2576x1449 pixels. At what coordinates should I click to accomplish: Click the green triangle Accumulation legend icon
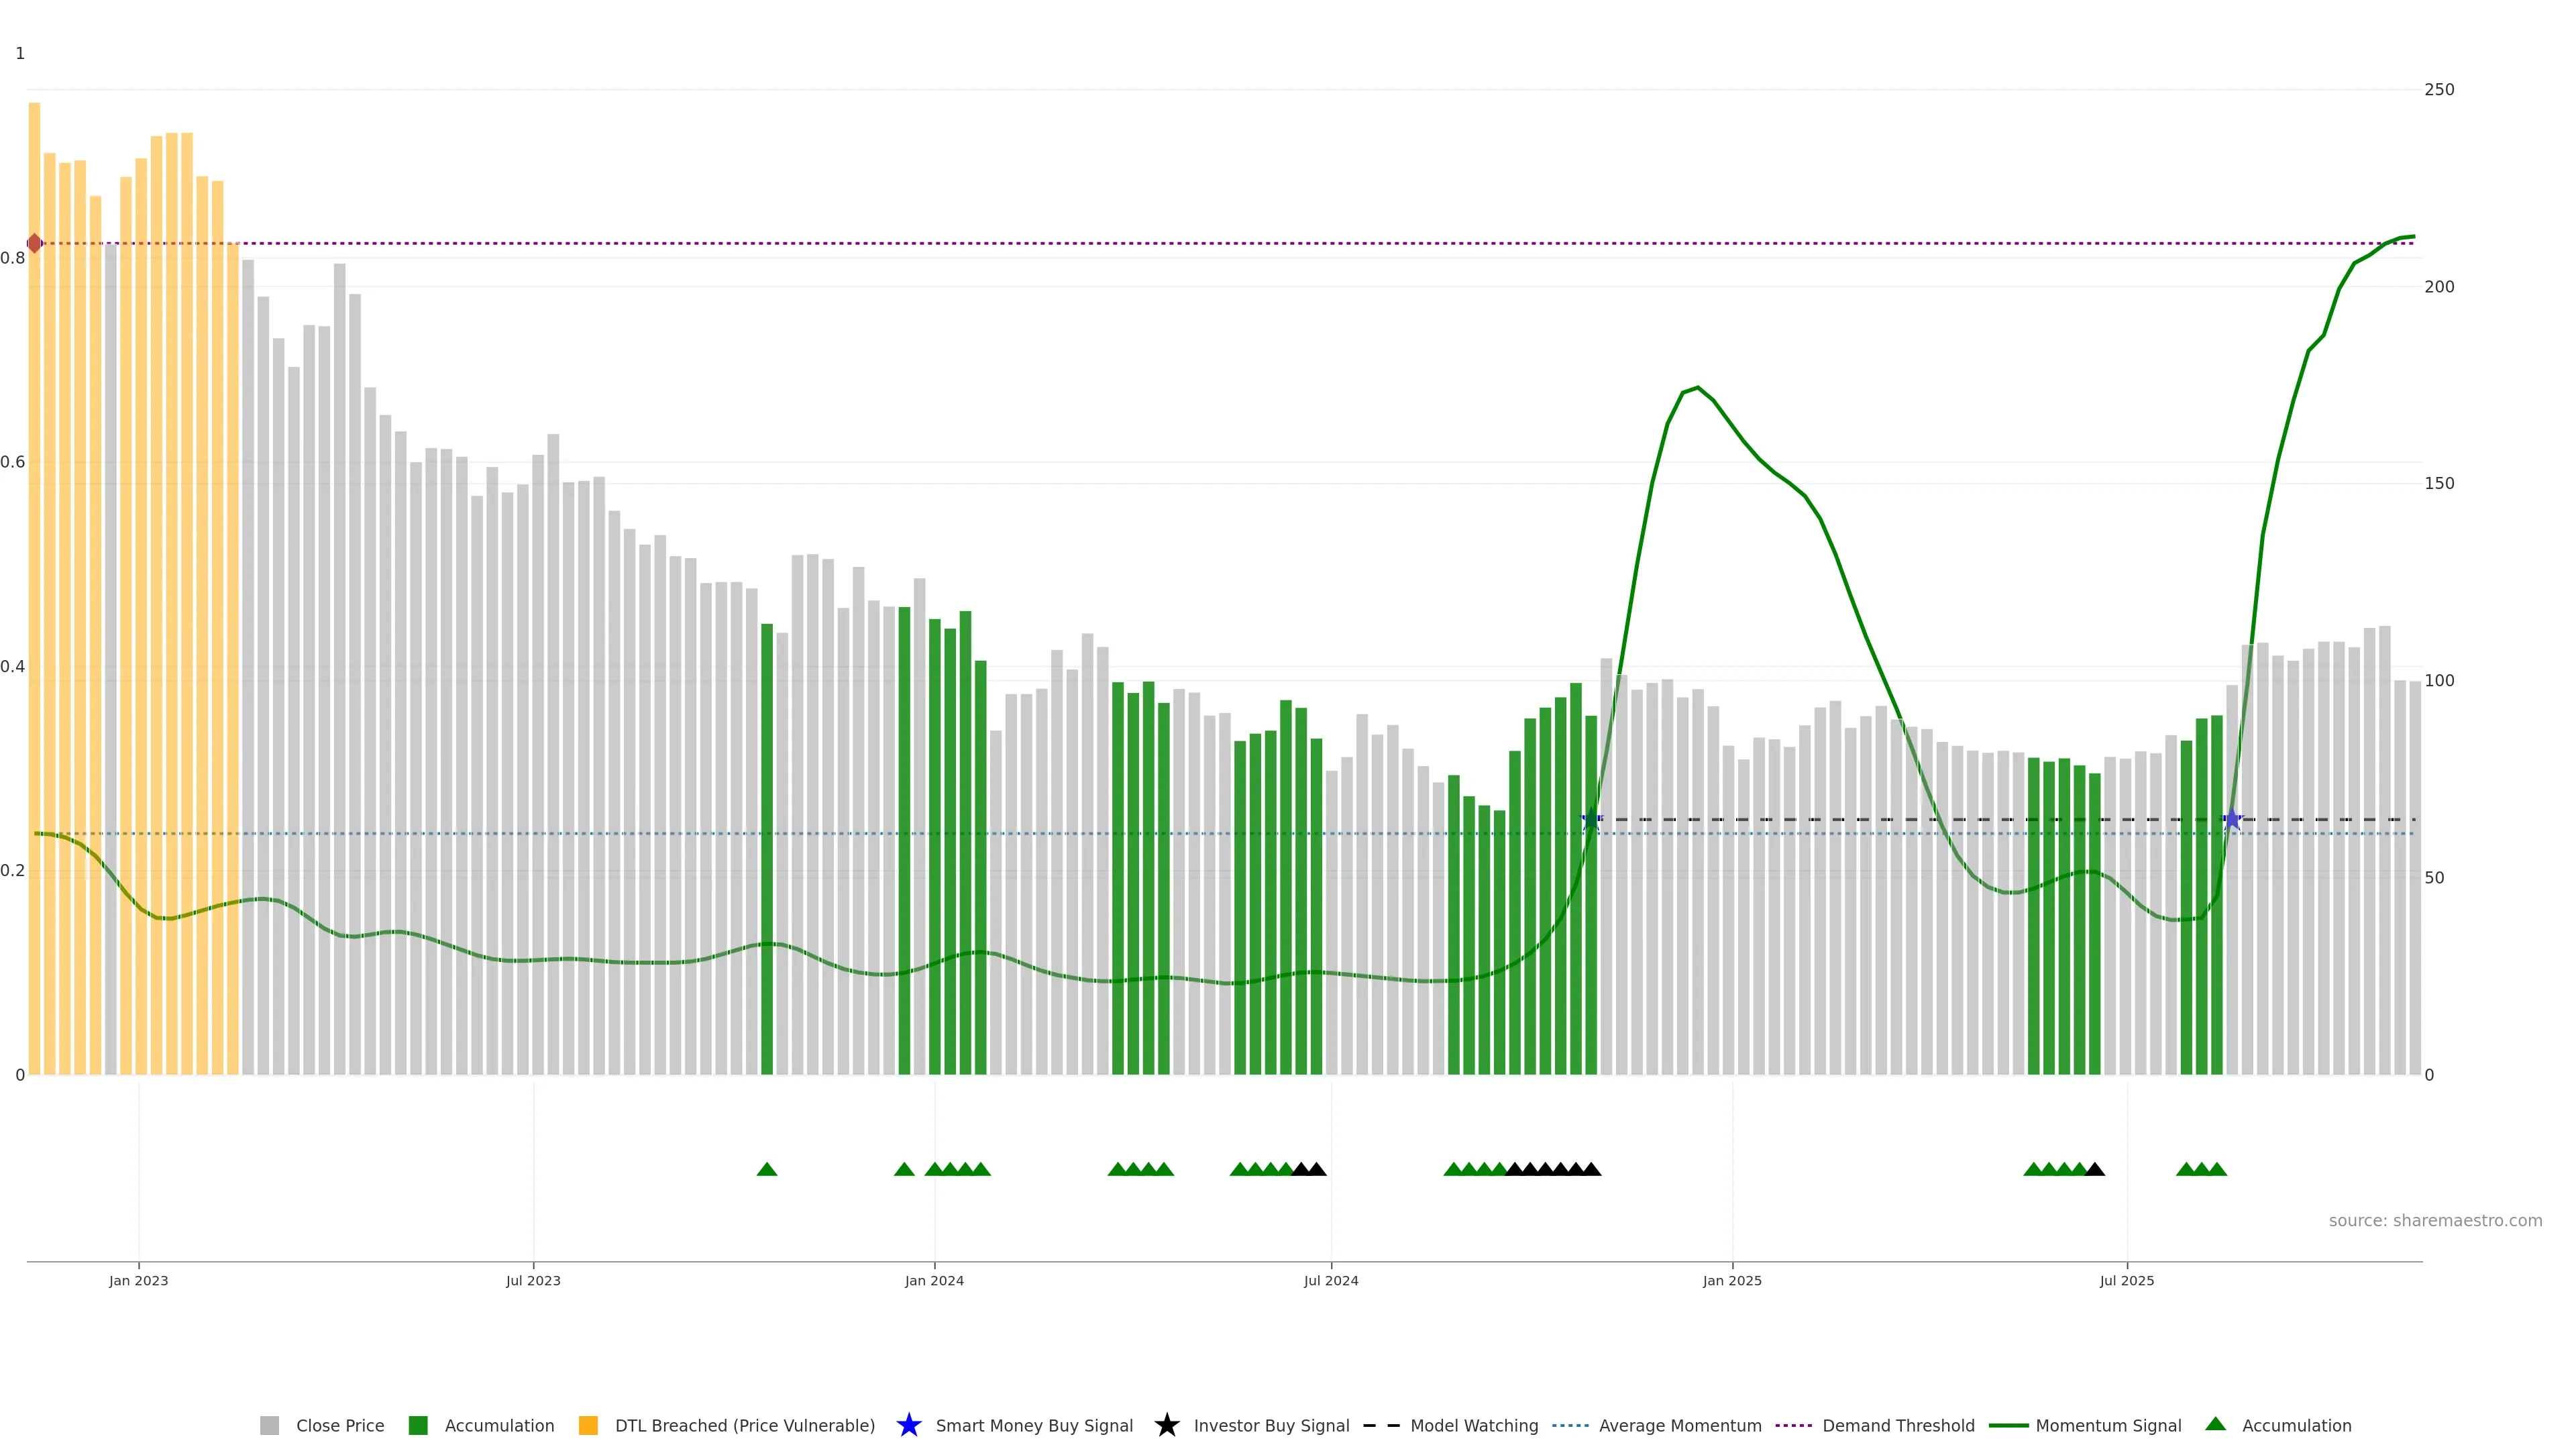pyautogui.click(x=2215, y=1425)
